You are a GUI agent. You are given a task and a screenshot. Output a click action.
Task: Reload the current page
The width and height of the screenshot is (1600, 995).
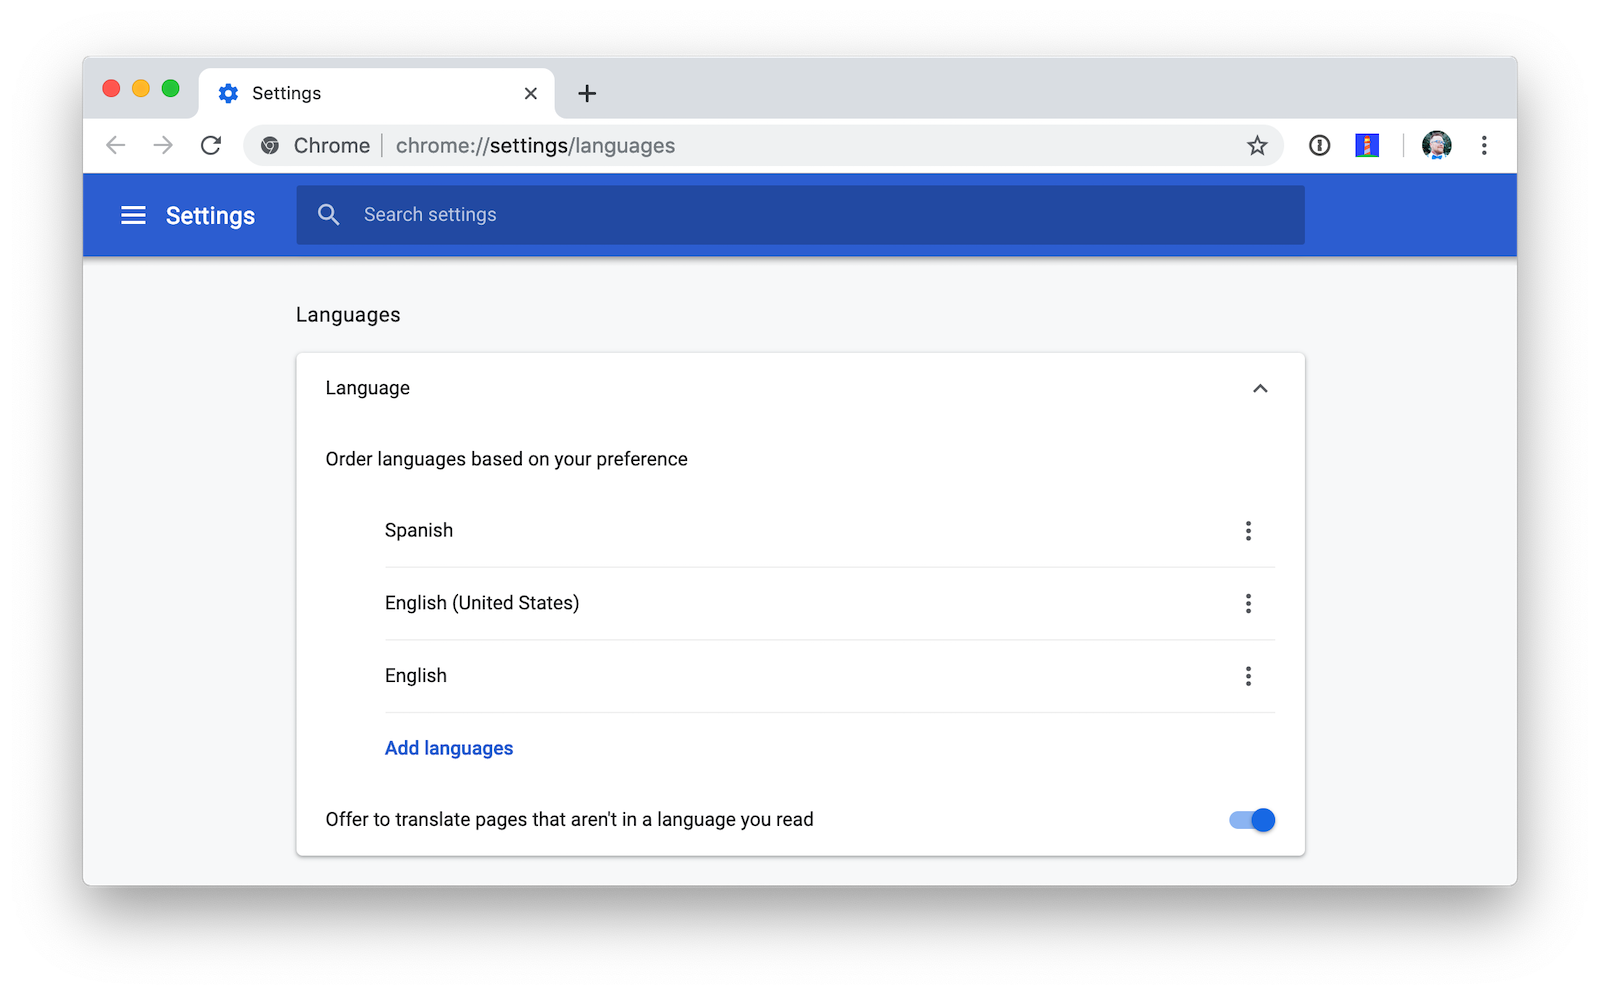click(x=211, y=146)
